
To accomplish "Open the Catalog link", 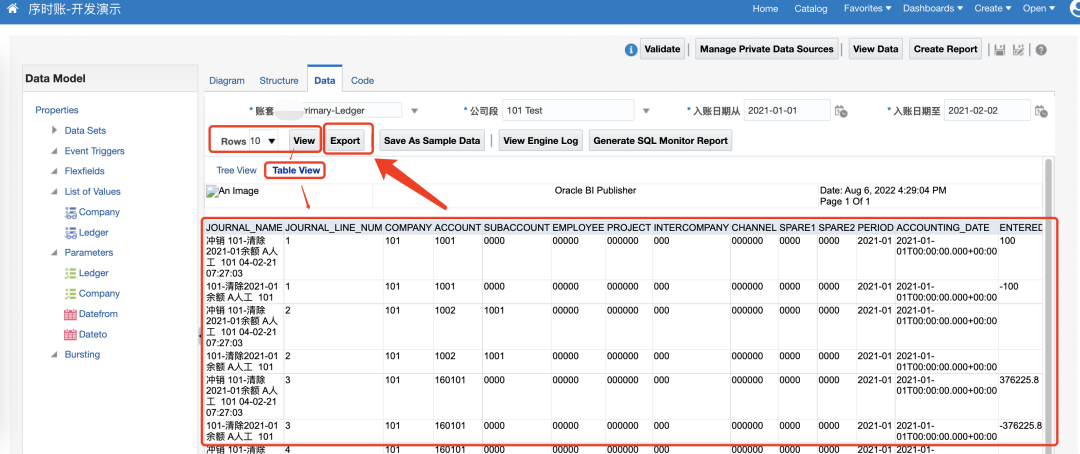I will tap(811, 8).
